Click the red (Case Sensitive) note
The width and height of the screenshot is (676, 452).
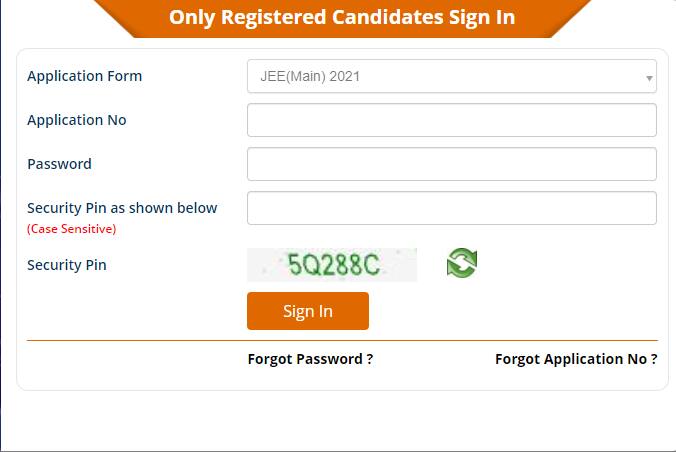[x=72, y=229]
